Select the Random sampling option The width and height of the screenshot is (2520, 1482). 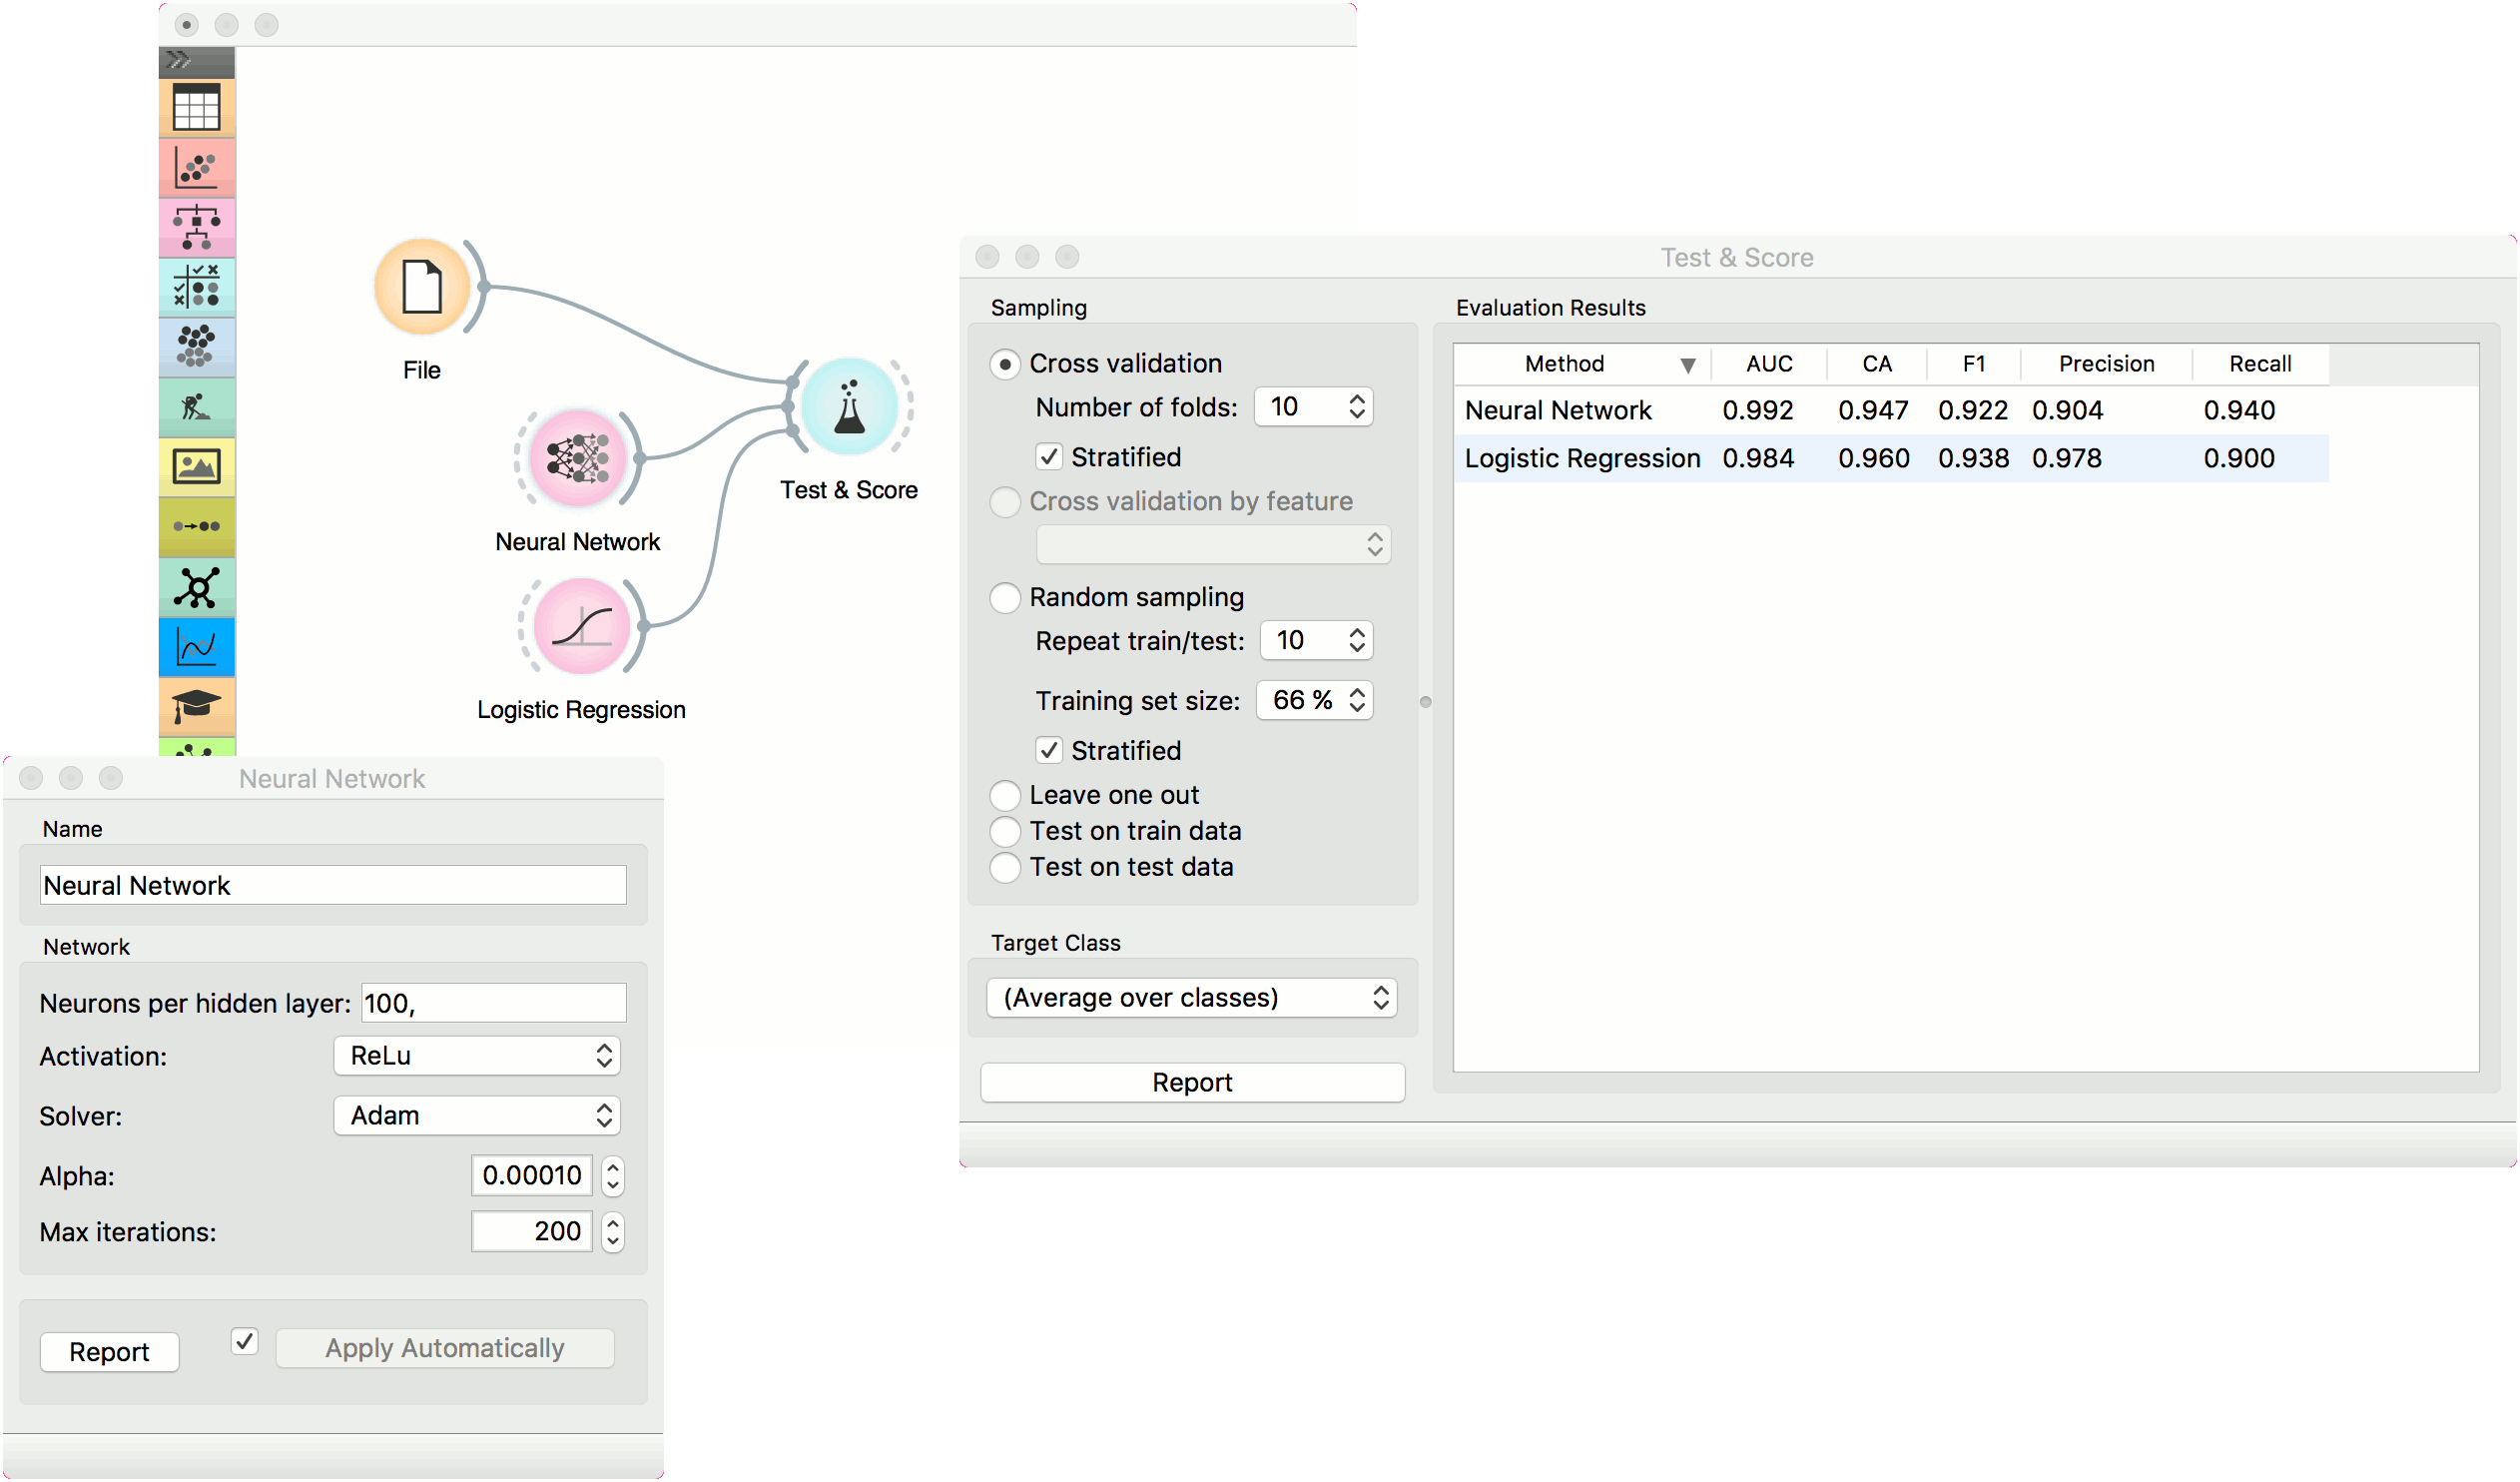pos(1005,598)
